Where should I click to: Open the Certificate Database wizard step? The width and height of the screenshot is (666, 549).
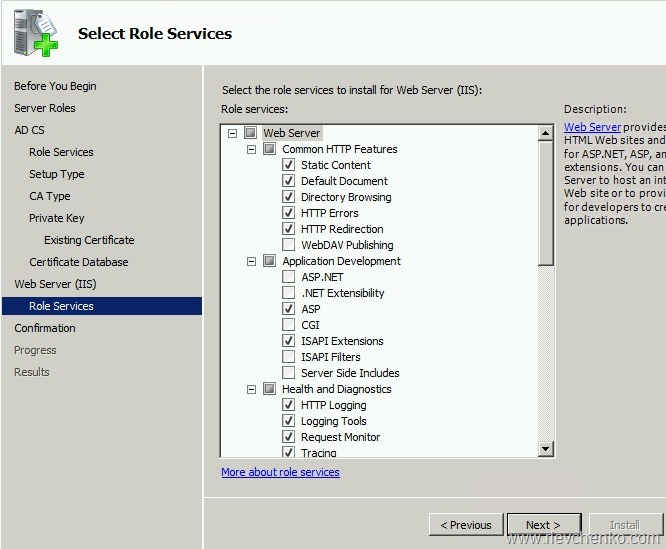pyautogui.click(x=79, y=262)
